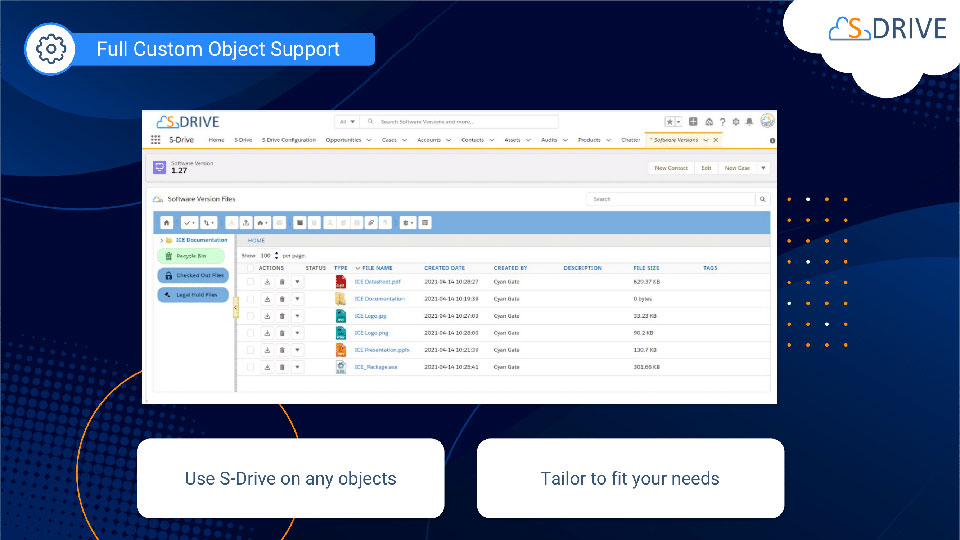Click the New Case button

click(x=737, y=168)
